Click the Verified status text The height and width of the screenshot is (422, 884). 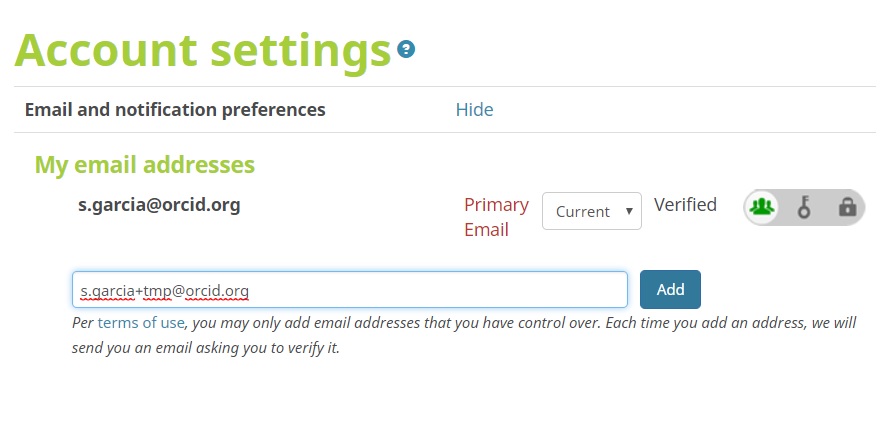685,205
